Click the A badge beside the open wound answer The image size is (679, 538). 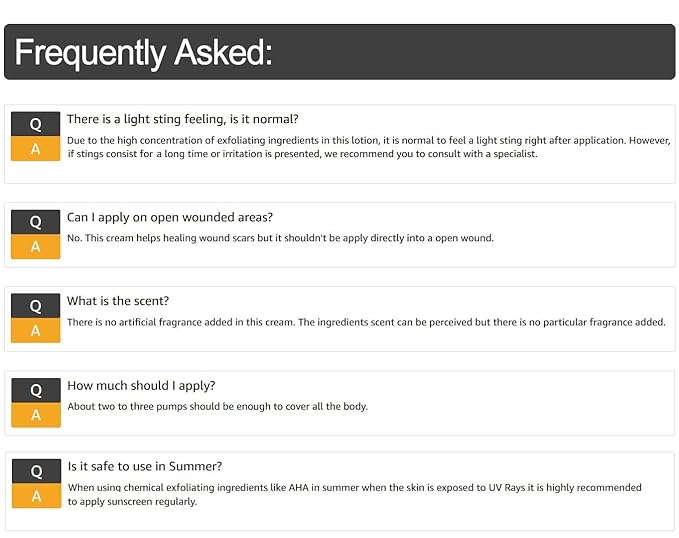tap(36, 247)
